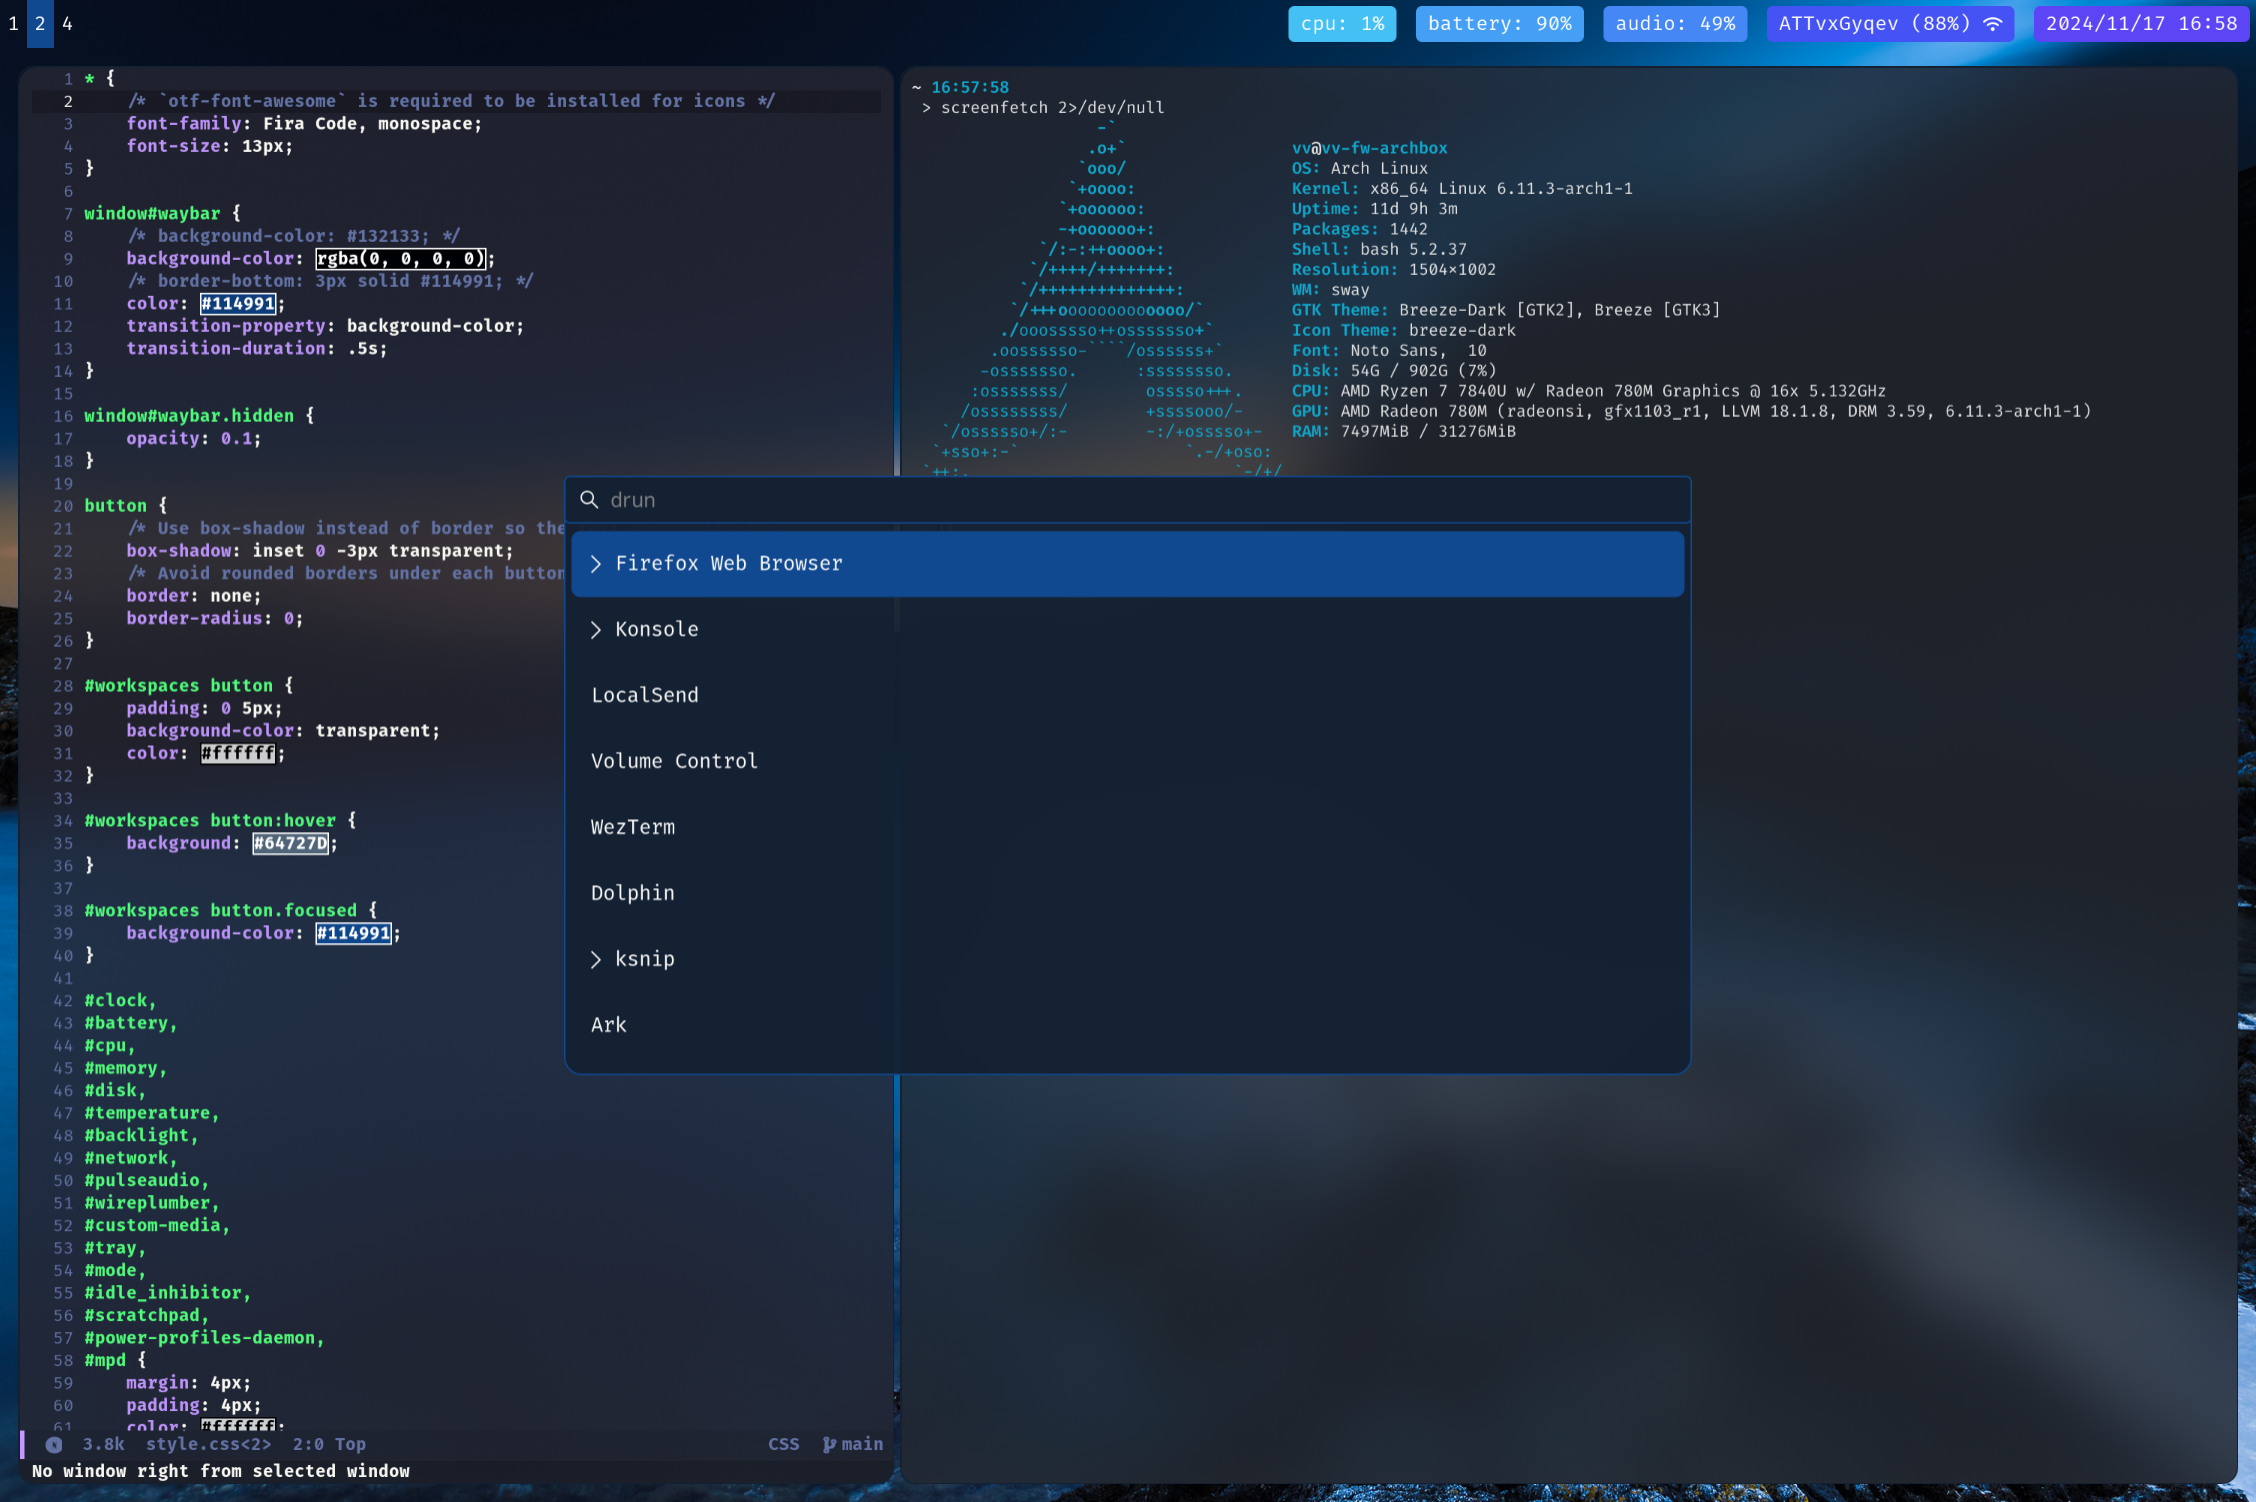2256x1502 pixels.
Task: Click the #mpd selector on line 58
Action: (x=105, y=1361)
